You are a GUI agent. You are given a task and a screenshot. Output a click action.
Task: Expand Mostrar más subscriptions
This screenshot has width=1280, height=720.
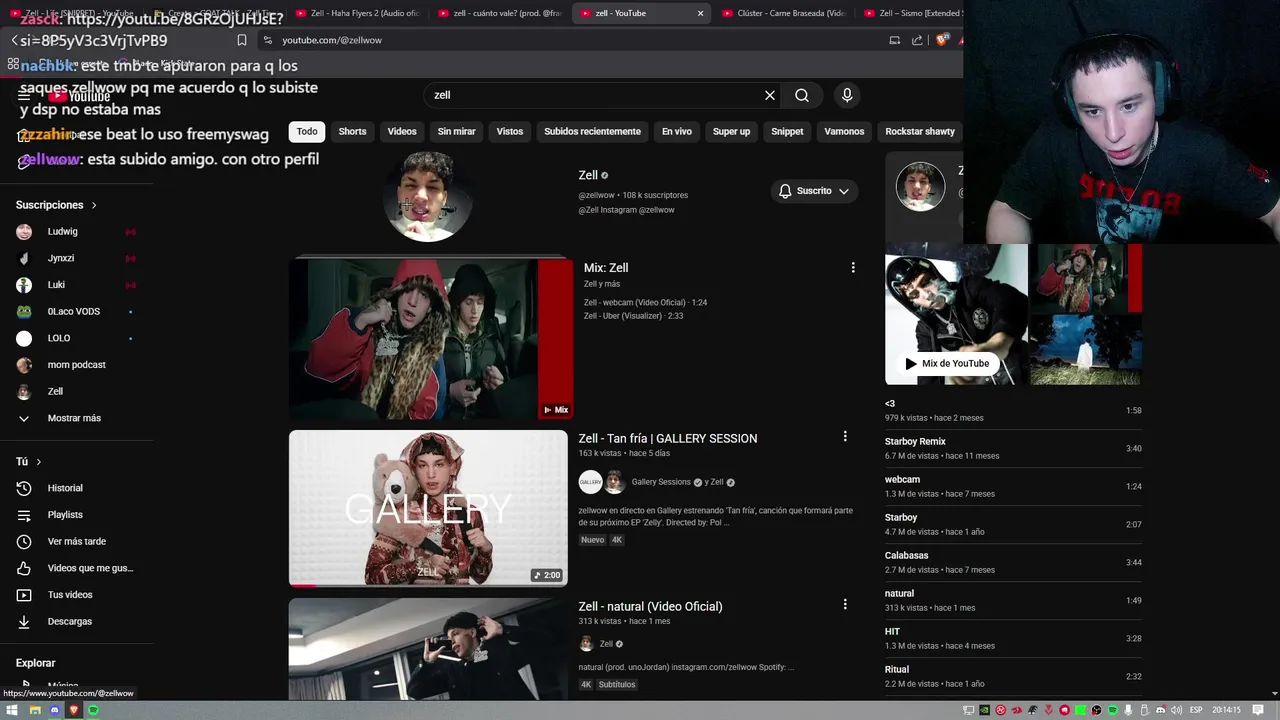(x=75, y=418)
